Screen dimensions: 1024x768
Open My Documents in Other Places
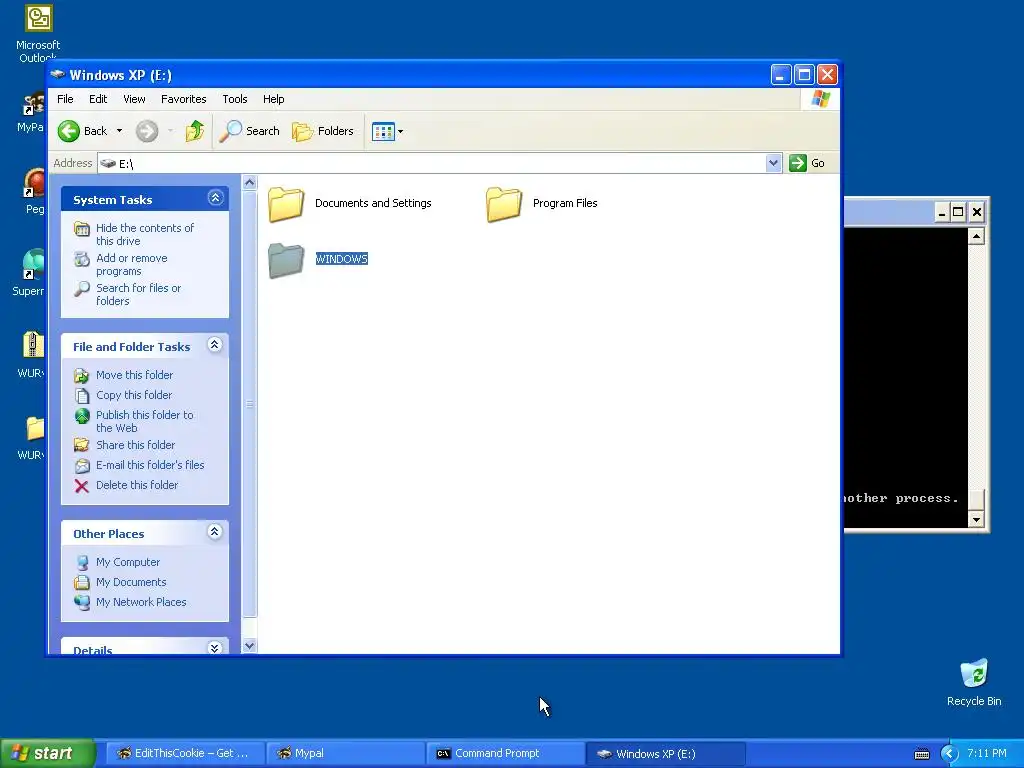coord(131,582)
